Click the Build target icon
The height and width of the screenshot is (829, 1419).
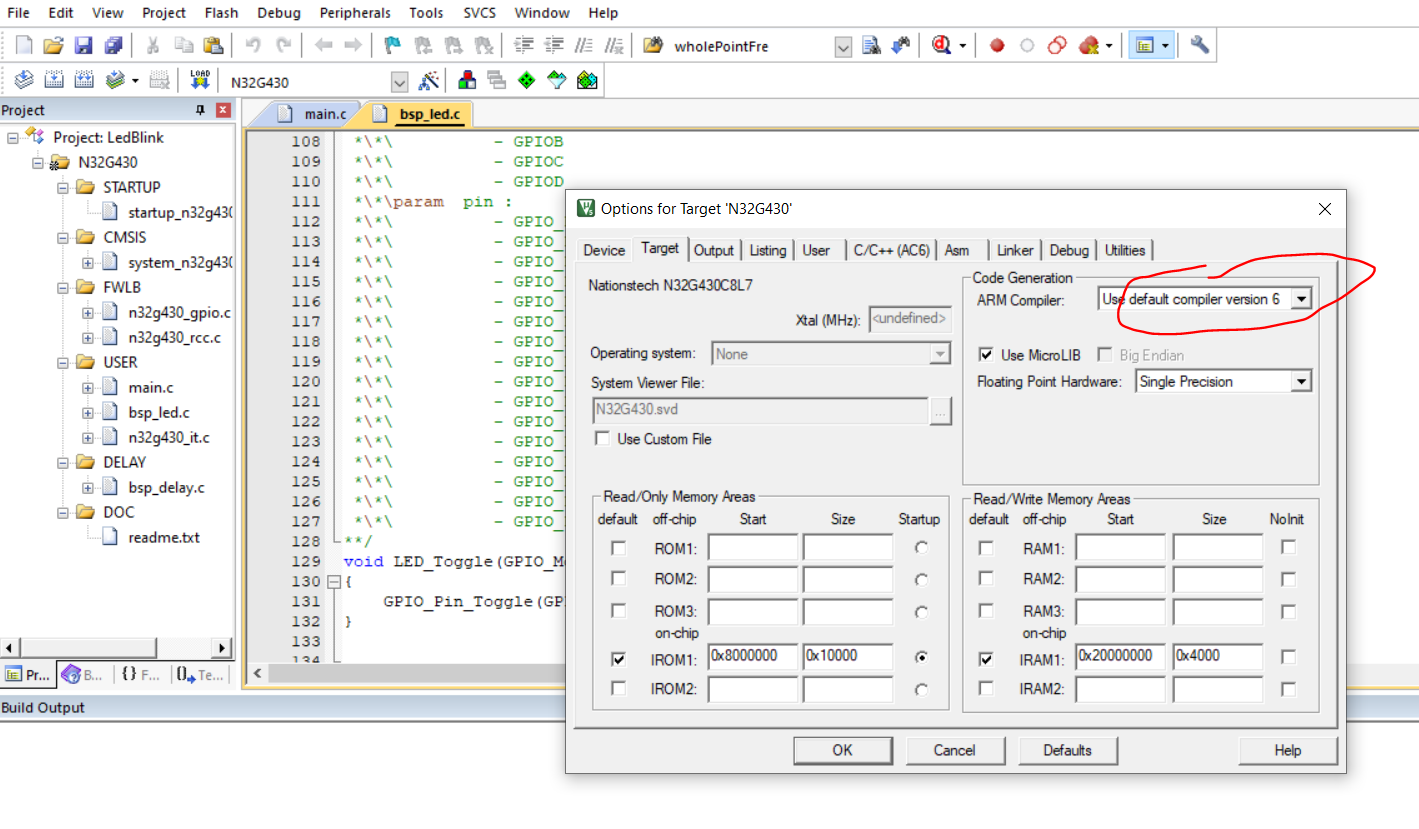click(54, 80)
